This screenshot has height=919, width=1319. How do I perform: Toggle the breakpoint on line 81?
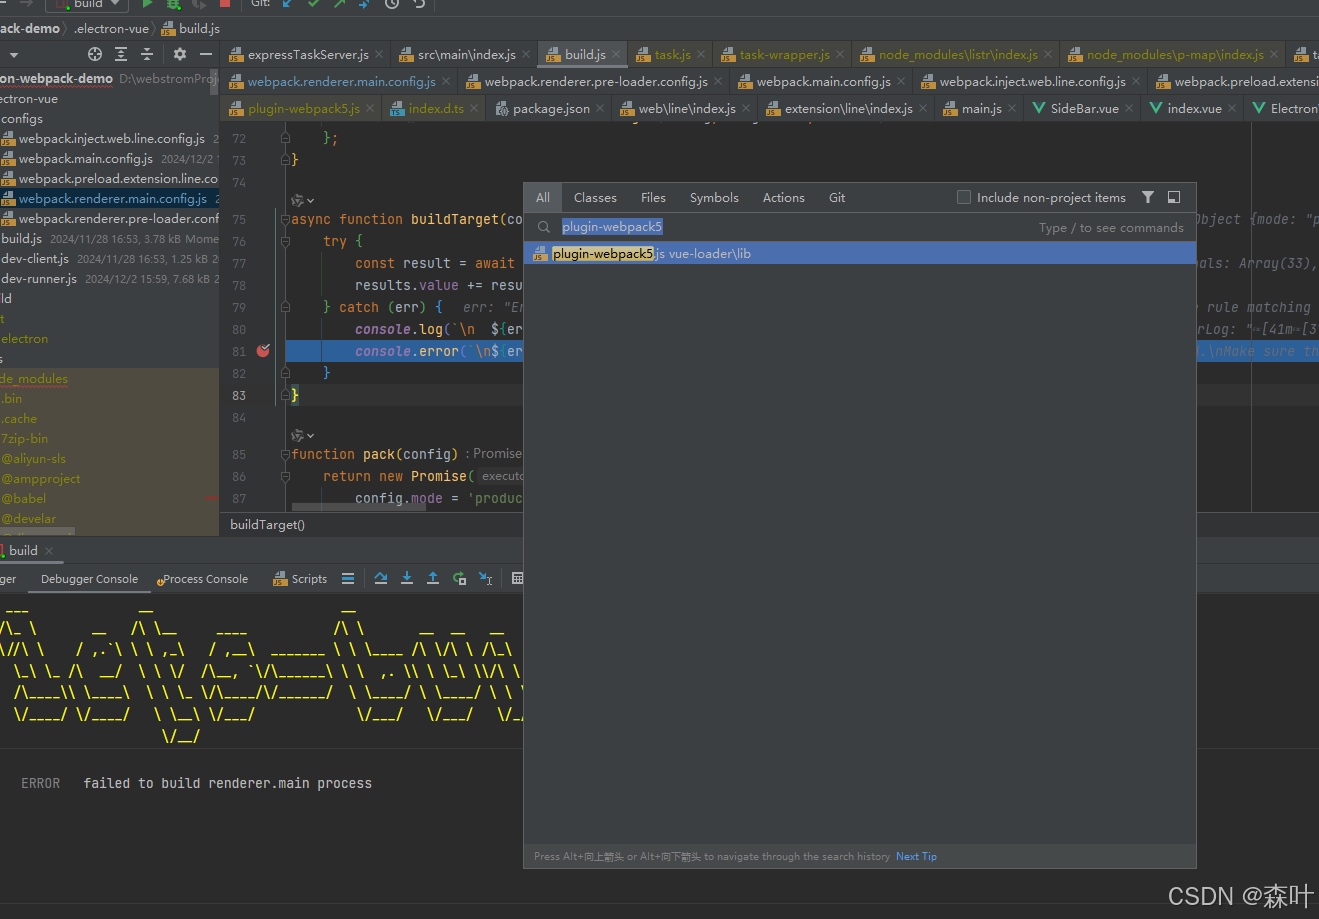click(x=263, y=351)
